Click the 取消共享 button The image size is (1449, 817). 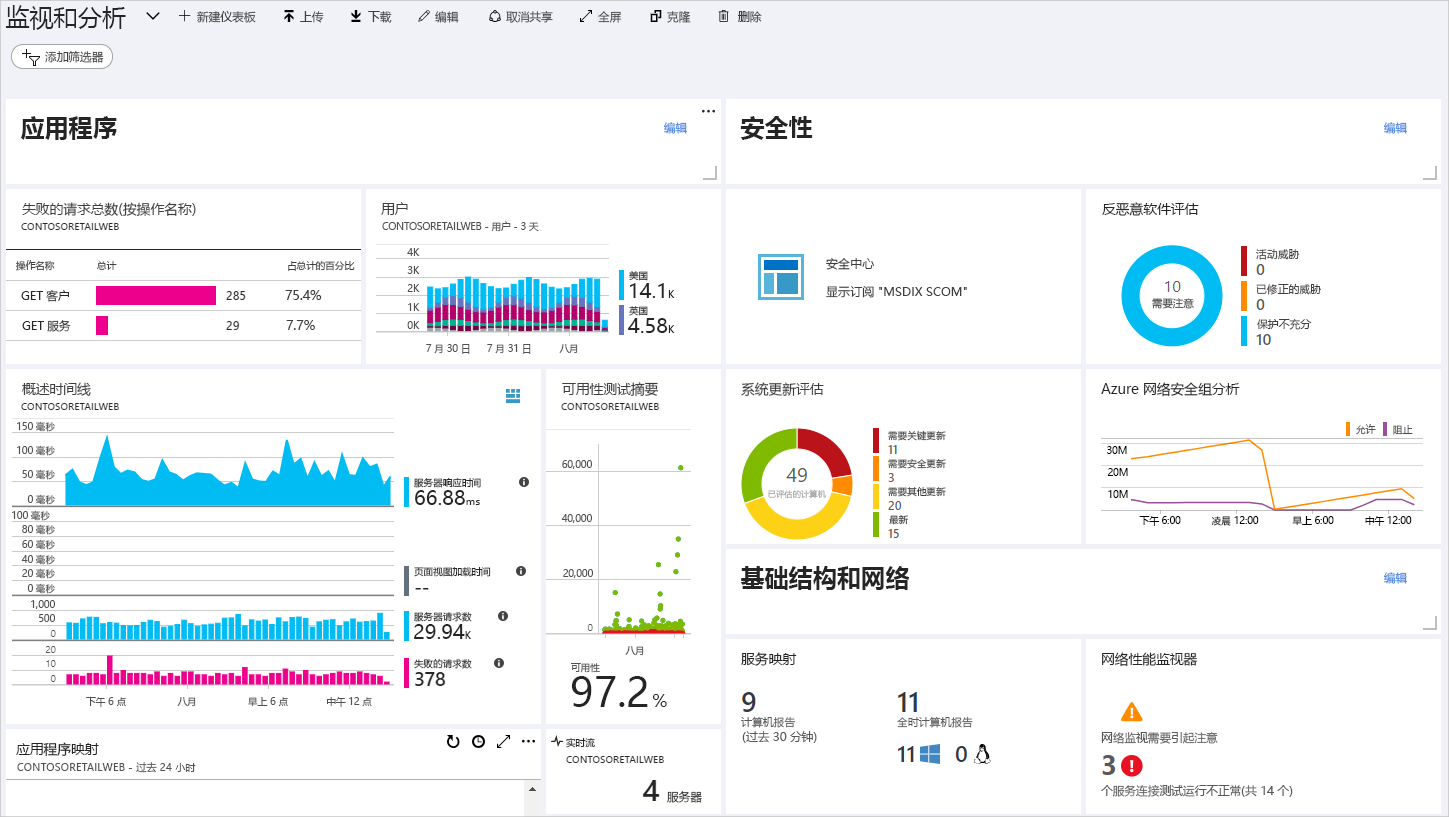(x=520, y=17)
